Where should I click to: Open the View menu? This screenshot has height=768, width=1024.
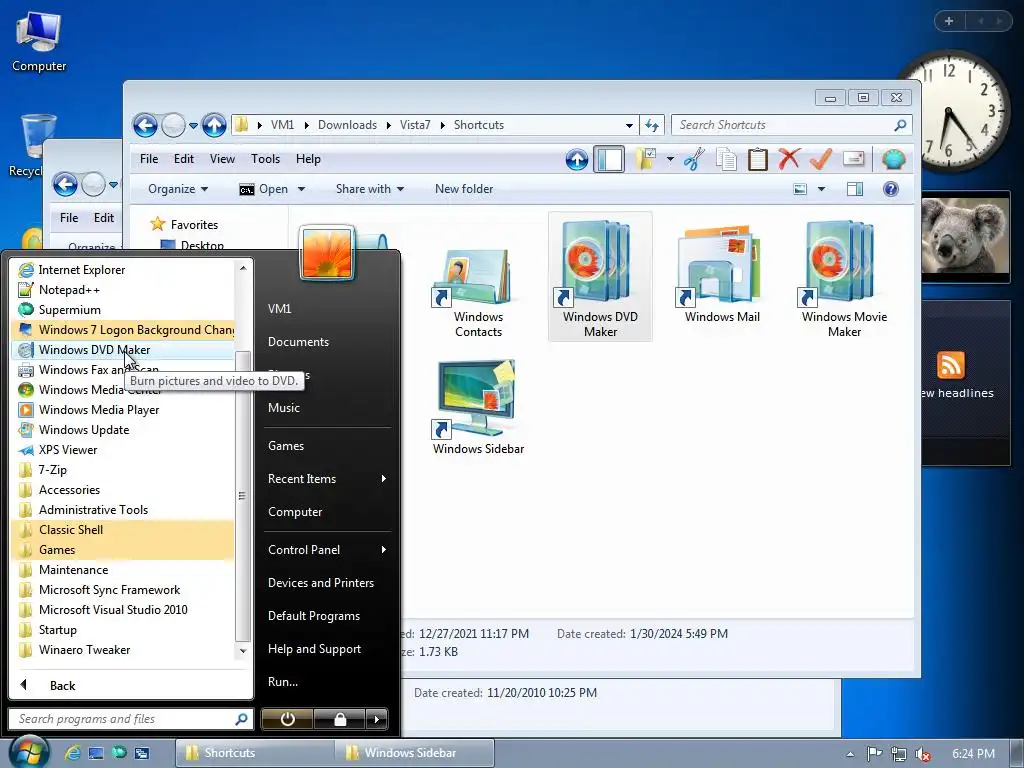[x=222, y=159]
